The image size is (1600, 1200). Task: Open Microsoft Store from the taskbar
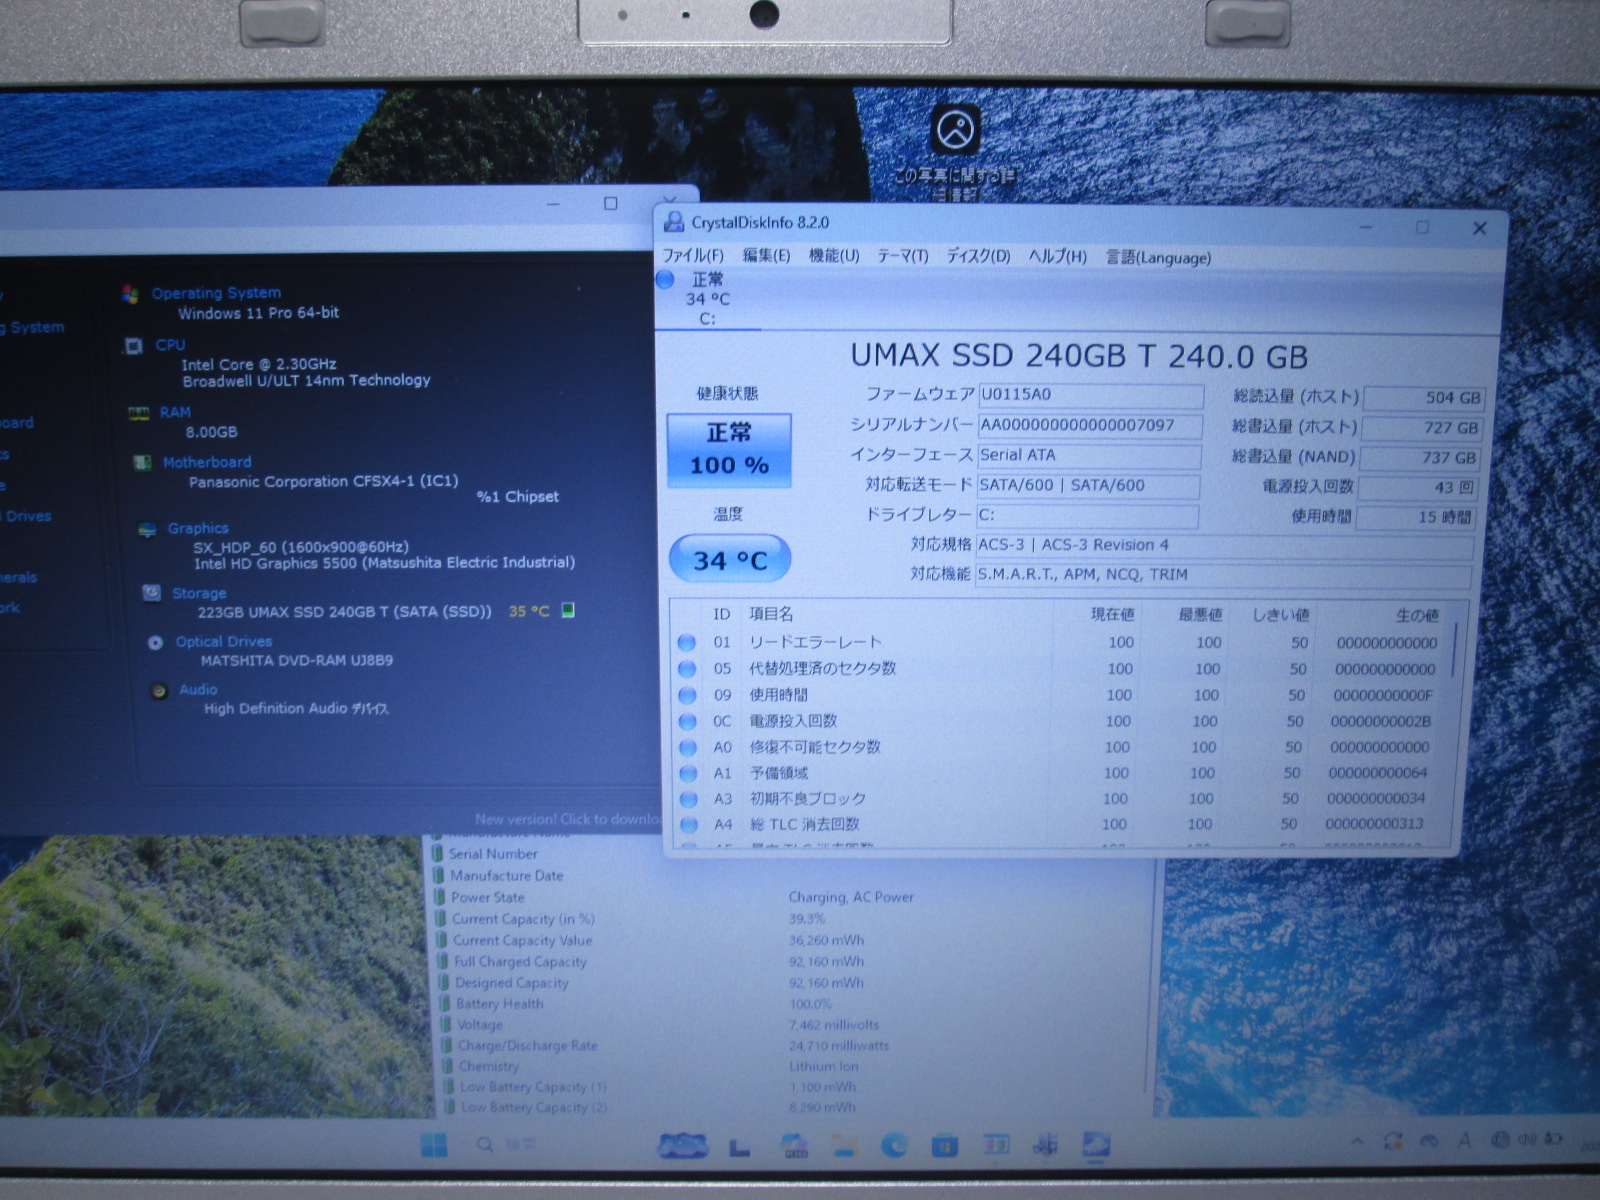point(944,1145)
